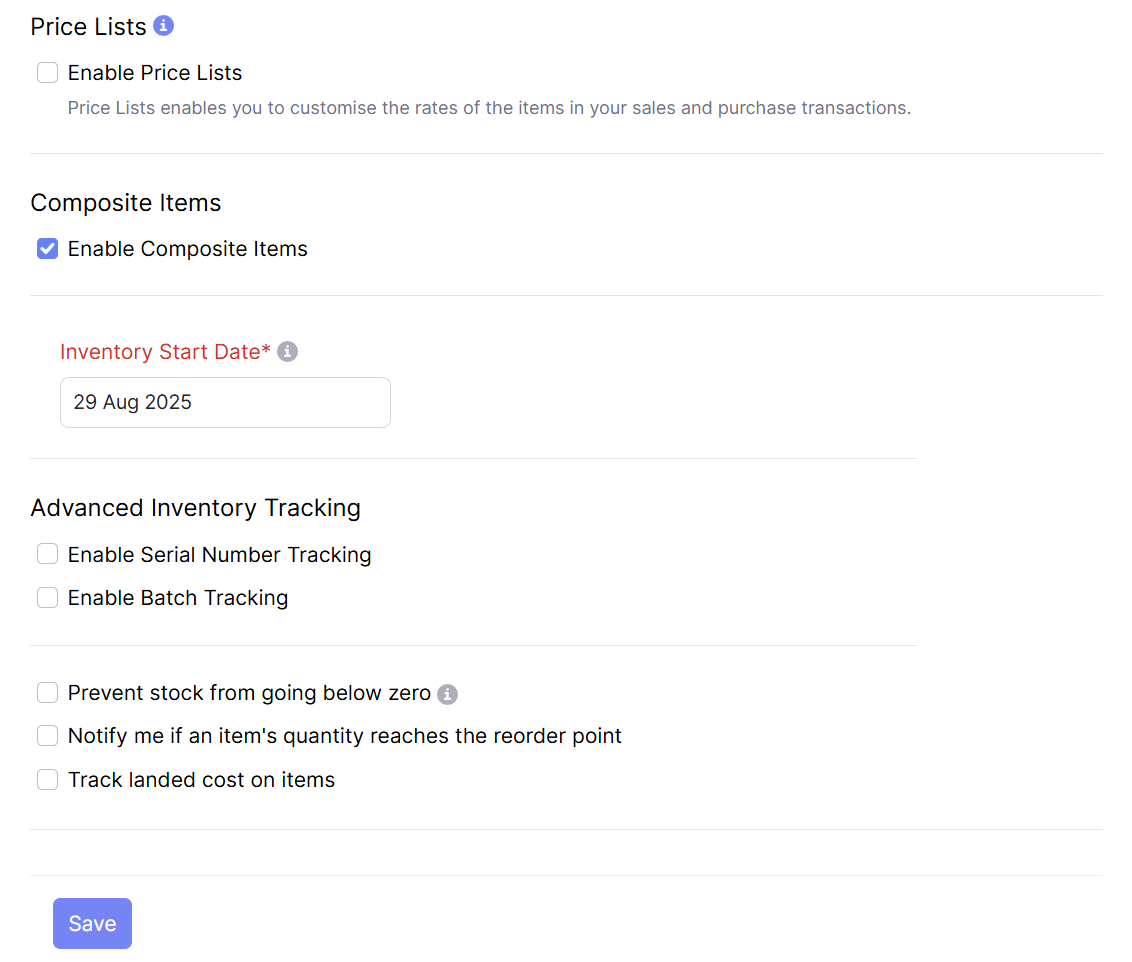Tick the reorder point notification checkbox
This screenshot has width=1132, height=962.
(x=47, y=736)
